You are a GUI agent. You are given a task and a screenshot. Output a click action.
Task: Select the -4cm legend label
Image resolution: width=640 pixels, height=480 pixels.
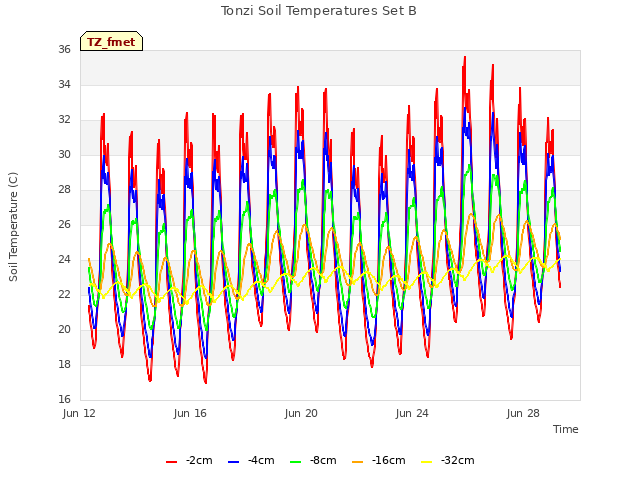pos(261,460)
